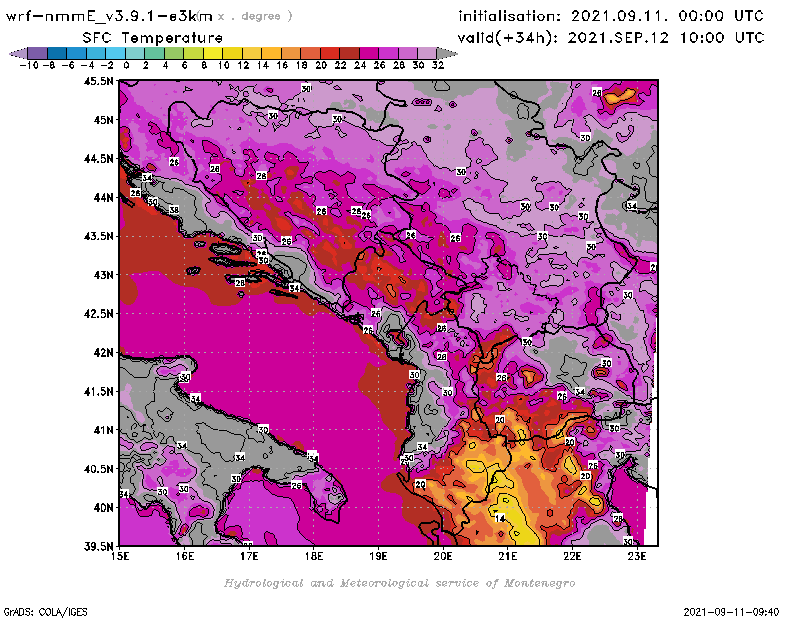
Task: Click the legend value 0
Action: click(126, 65)
